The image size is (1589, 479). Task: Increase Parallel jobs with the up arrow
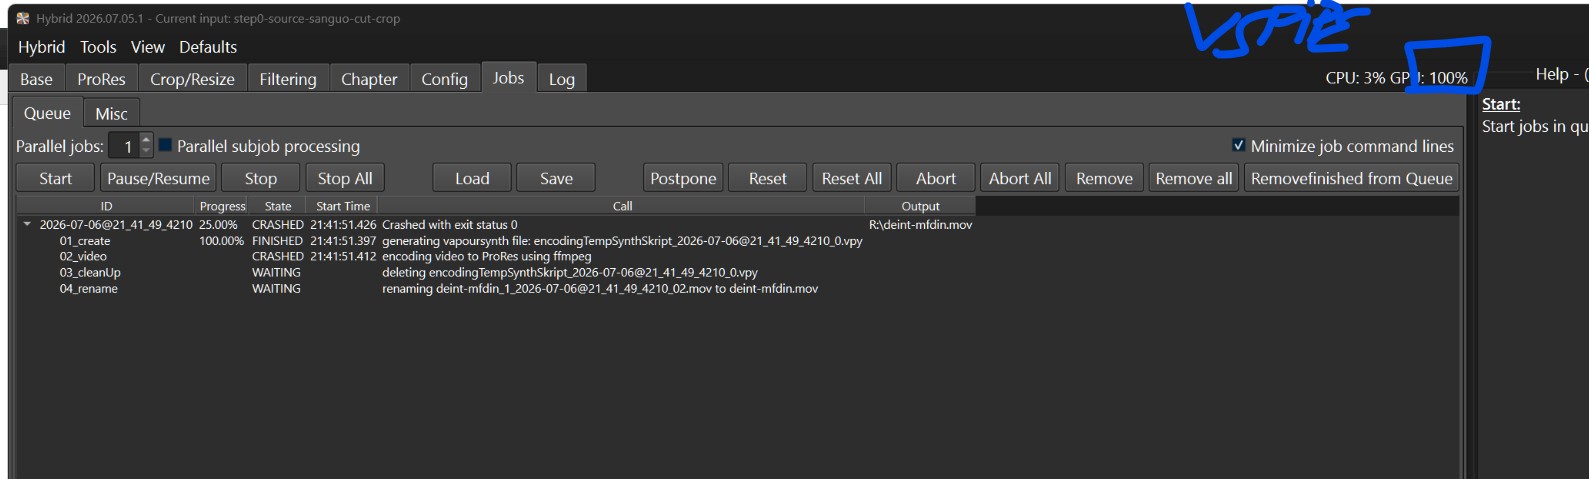(x=146, y=140)
